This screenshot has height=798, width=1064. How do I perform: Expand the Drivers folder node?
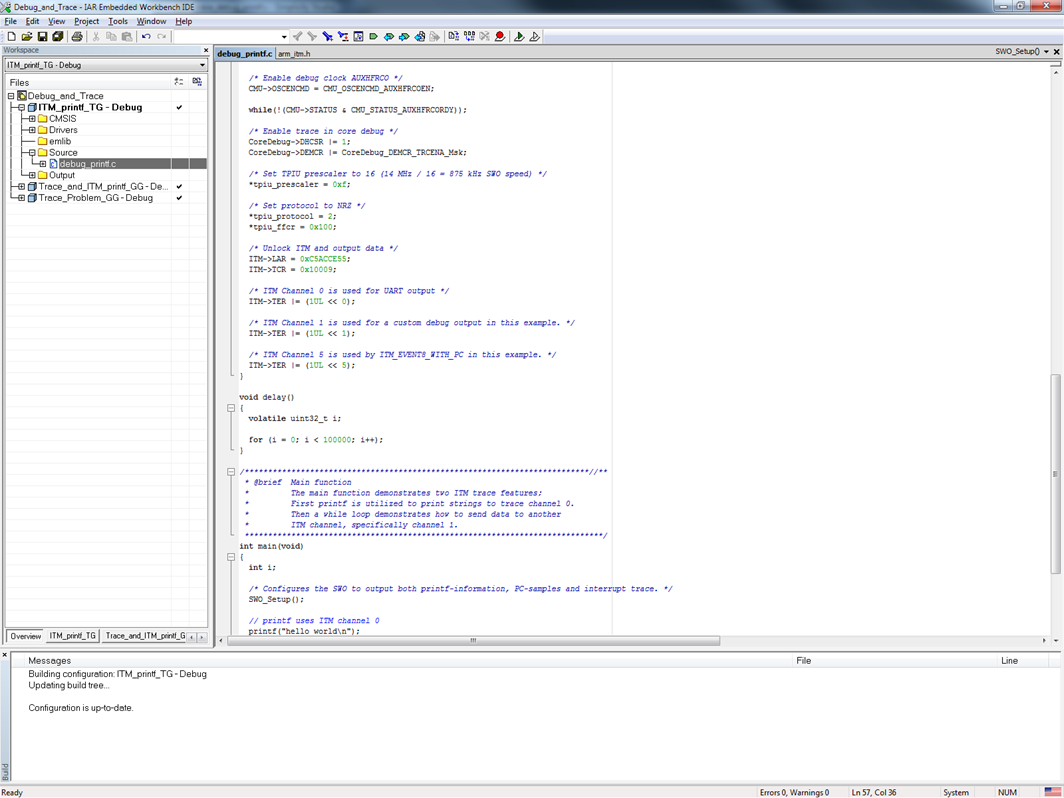tap(32, 130)
